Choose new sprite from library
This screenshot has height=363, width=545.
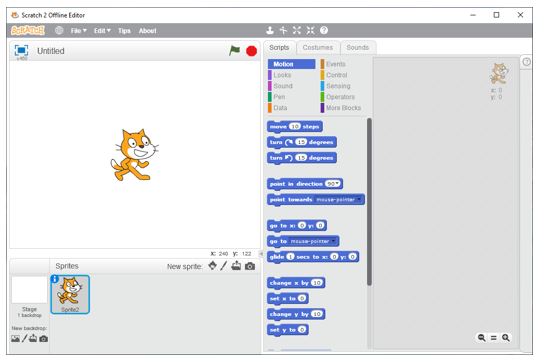212,266
